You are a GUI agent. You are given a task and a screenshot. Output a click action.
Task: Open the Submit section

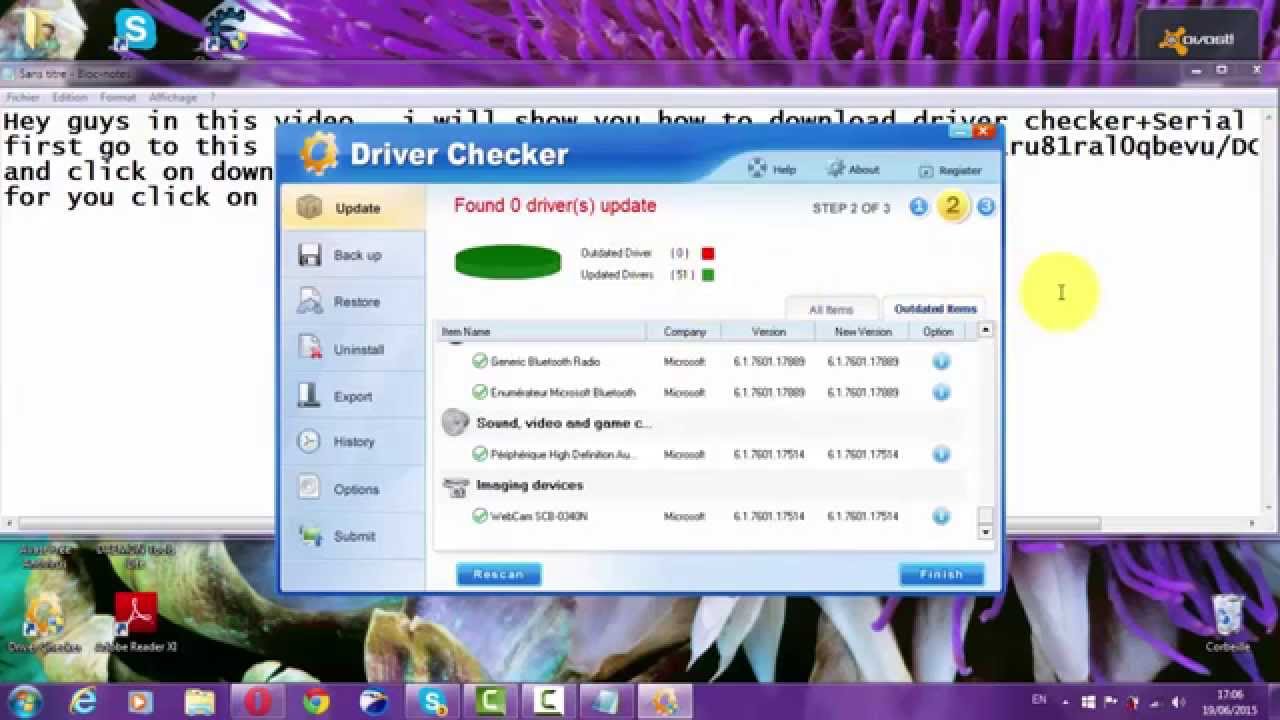(x=353, y=536)
